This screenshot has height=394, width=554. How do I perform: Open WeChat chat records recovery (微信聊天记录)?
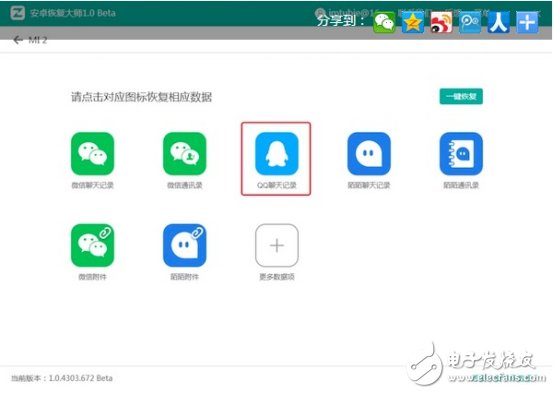(93, 154)
